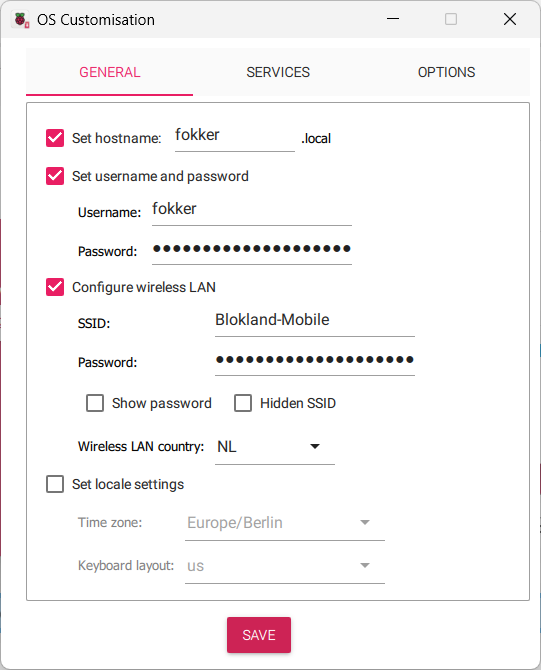
Task: Switch to the SERVICES tab
Action: tap(278, 72)
